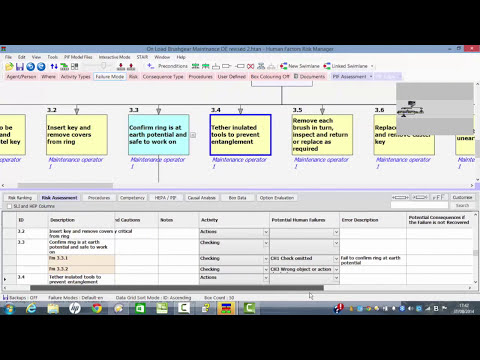480x360 pixels.
Task: Switch to the Risk Ranking tab
Action: click(x=20, y=198)
